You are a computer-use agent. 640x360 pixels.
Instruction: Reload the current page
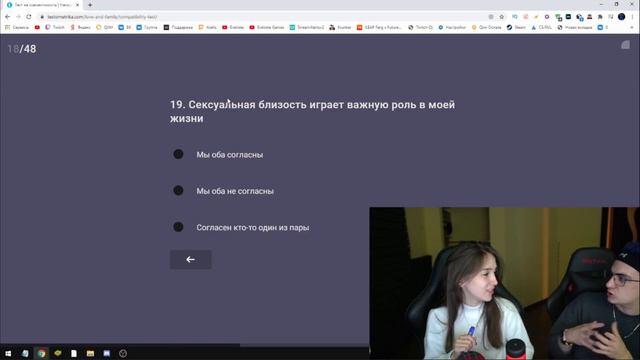29,17
